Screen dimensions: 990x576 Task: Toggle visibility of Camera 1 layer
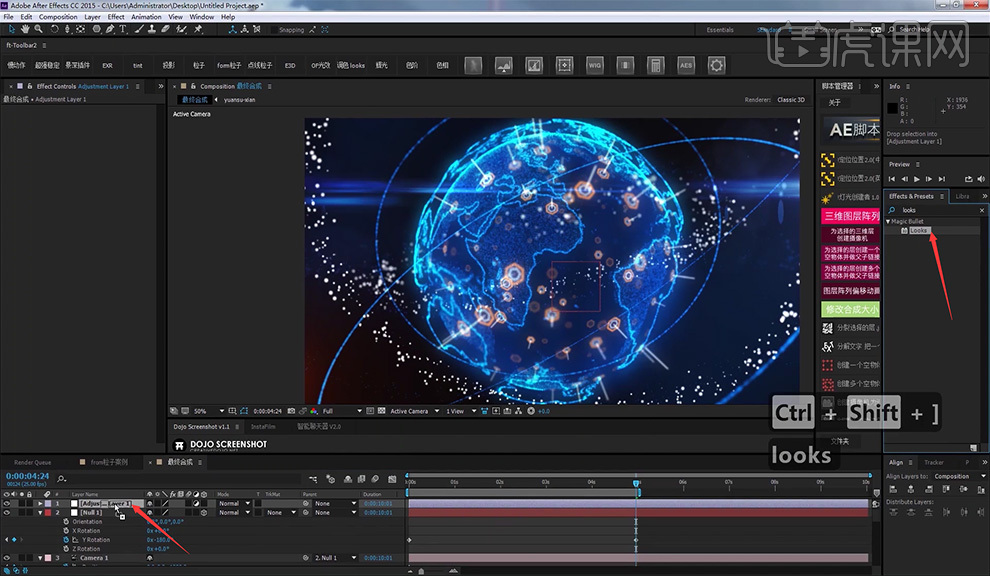tap(6, 558)
